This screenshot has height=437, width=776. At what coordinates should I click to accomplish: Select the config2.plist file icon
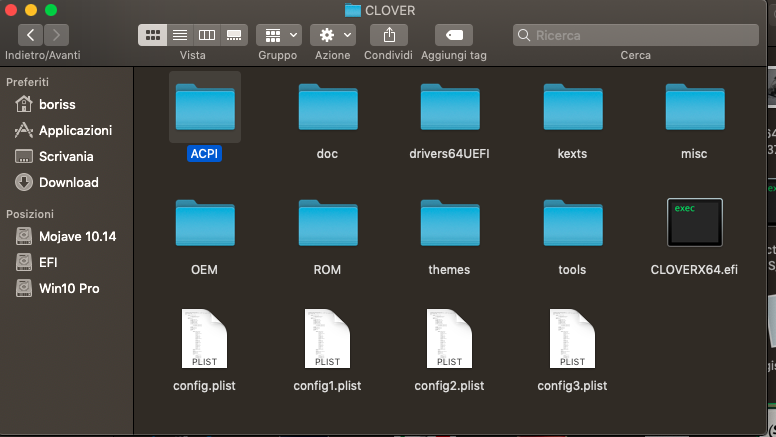(x=449, y=339)
